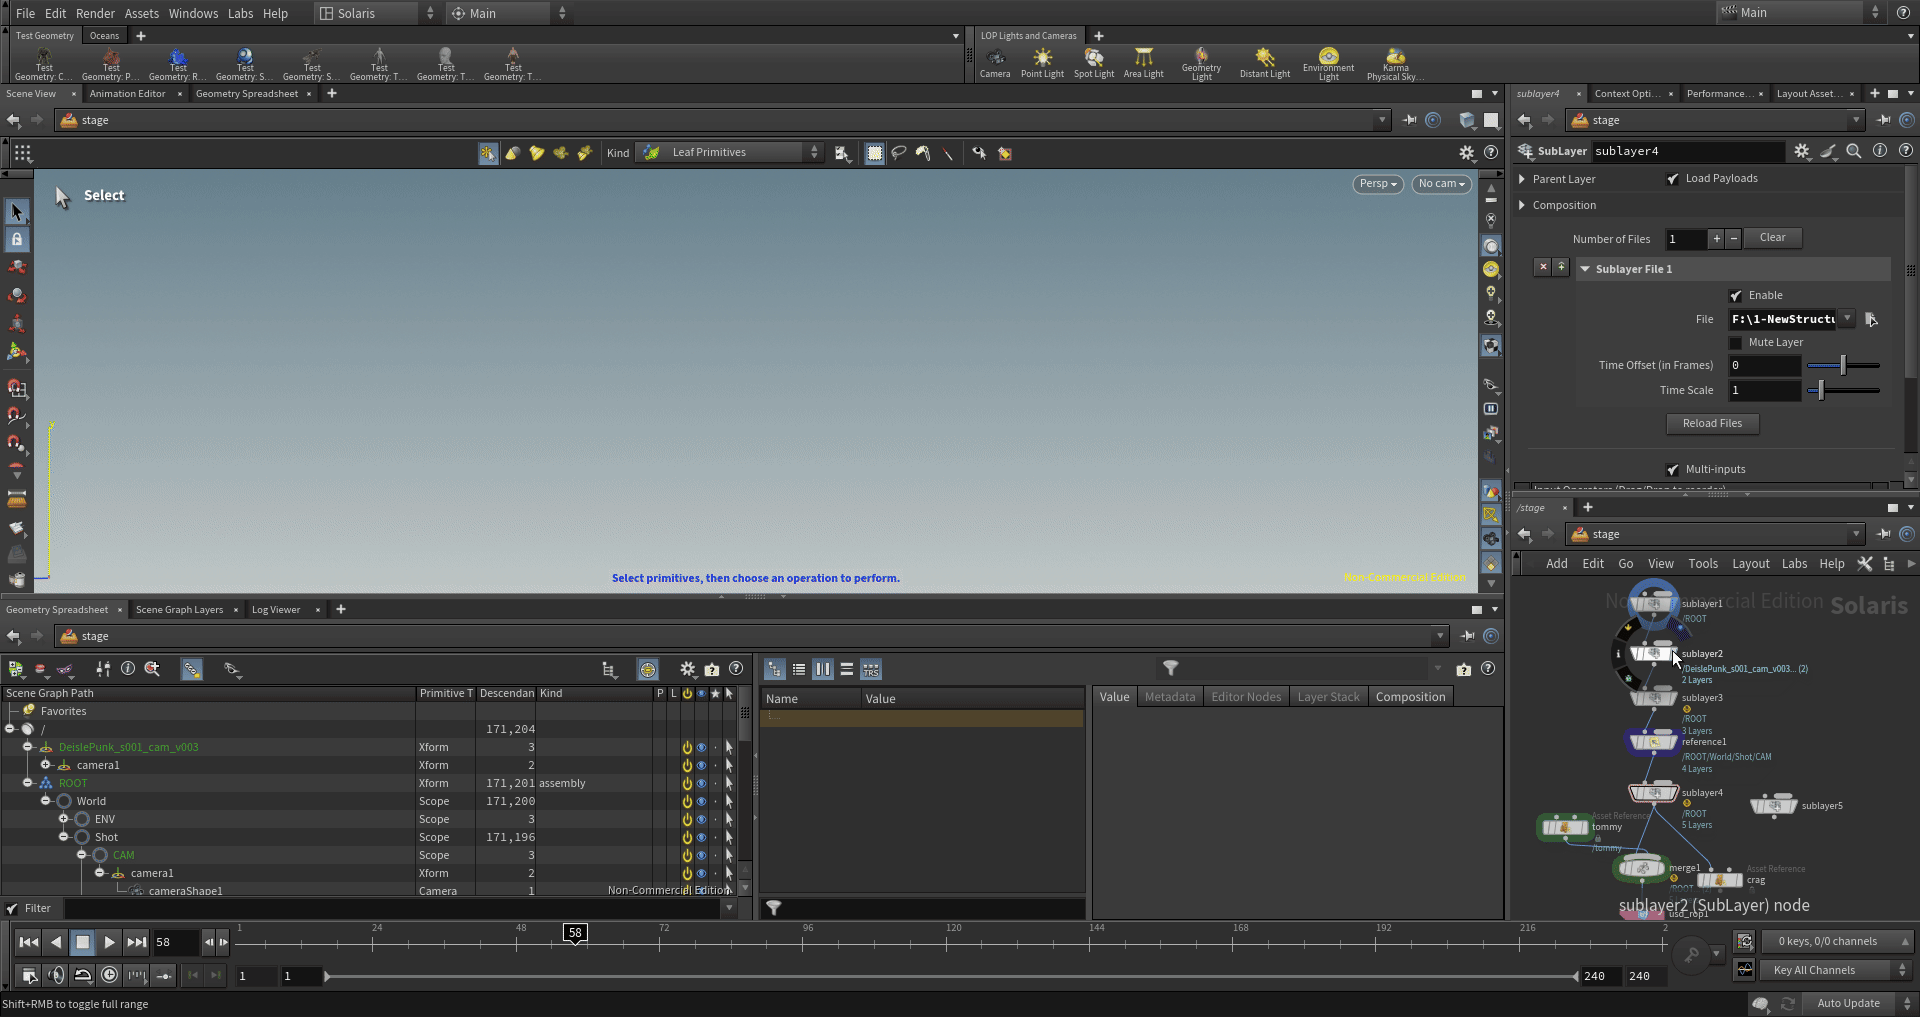The width and height of the screenshot is (1920, 1017).
Task: Increase Number of Files with plus button
Action: point(1716,239)
